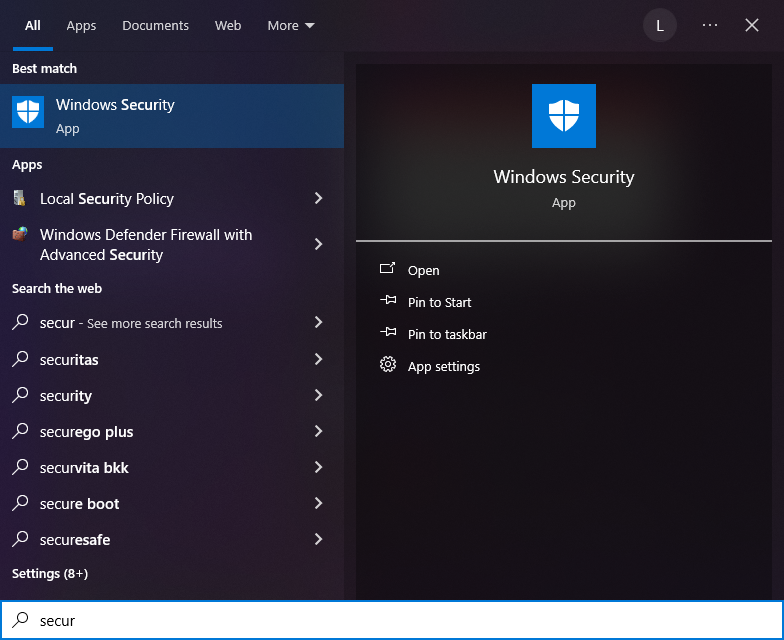This screenshot has height=640, width=784.
Task: Switch to the Documents filter tab
Action: [155, 25]
